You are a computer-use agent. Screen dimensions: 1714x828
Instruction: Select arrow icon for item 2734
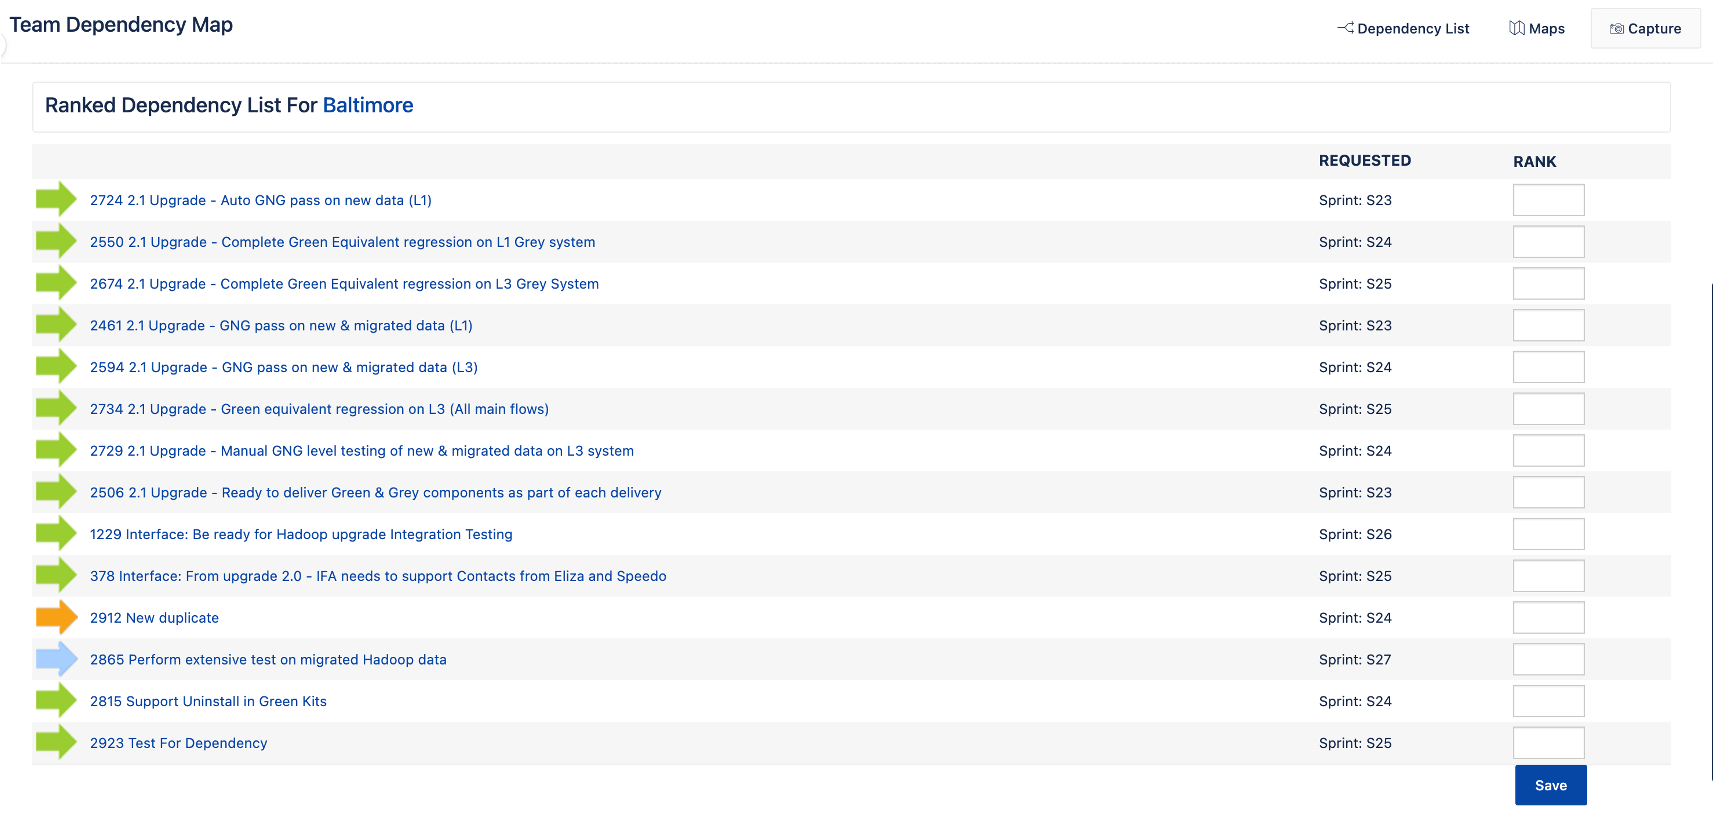click(x=56, y=408)
